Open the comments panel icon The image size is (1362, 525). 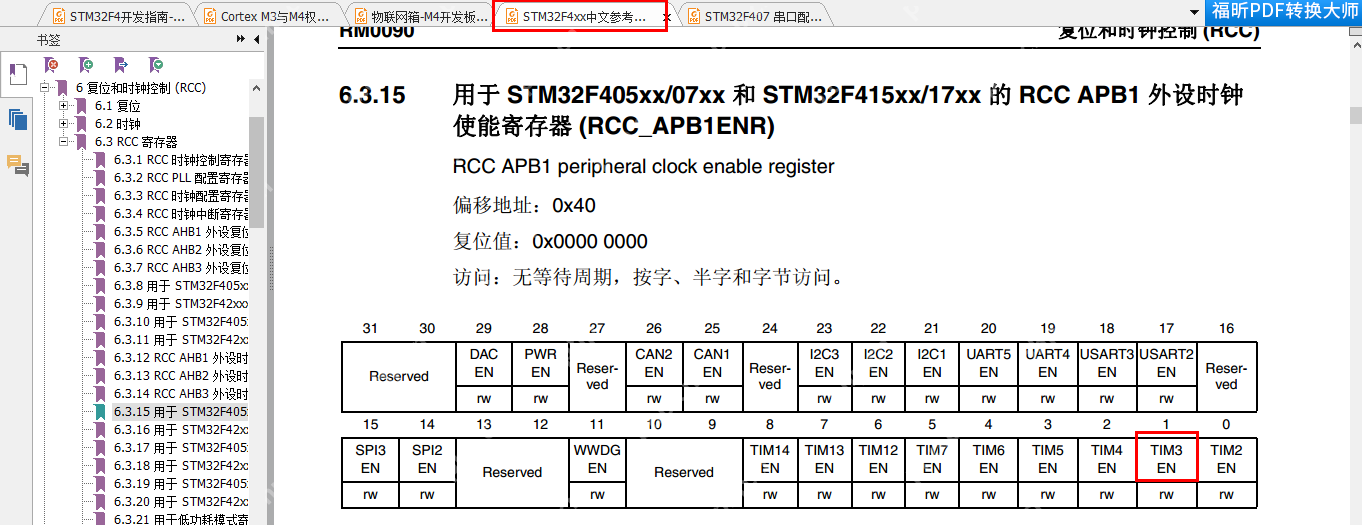18,165
